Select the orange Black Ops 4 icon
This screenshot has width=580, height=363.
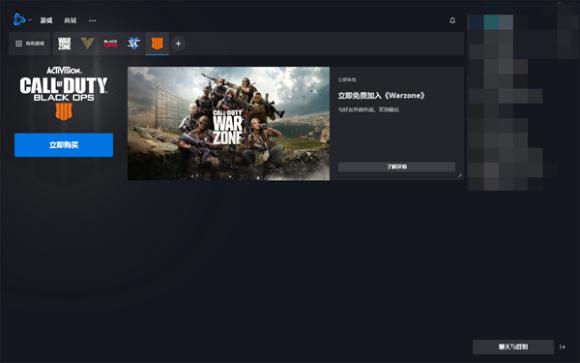point(157,43)
